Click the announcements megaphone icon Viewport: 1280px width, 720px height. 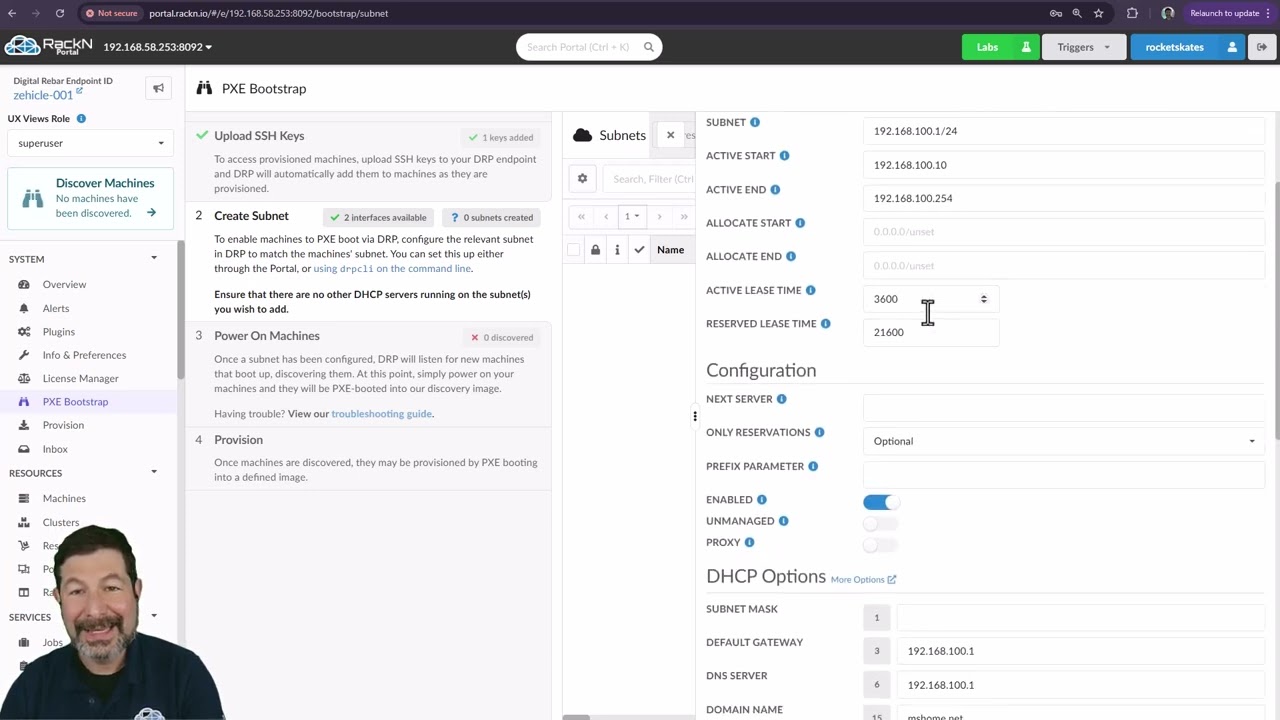click(x=158, y=88)
